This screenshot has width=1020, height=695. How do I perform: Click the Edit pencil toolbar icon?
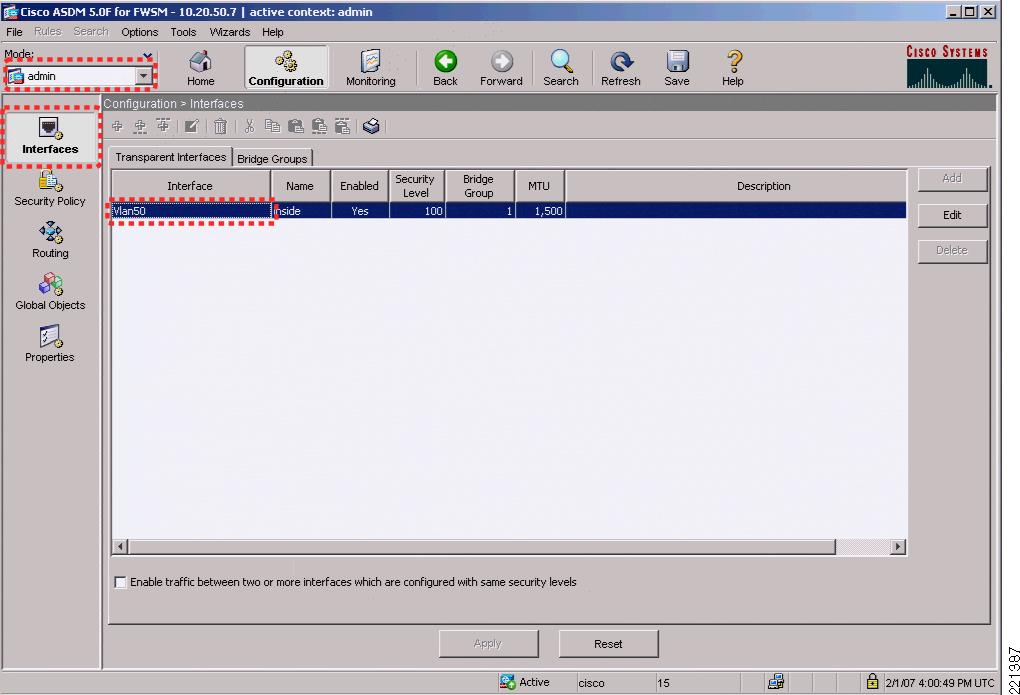(191, 126)
